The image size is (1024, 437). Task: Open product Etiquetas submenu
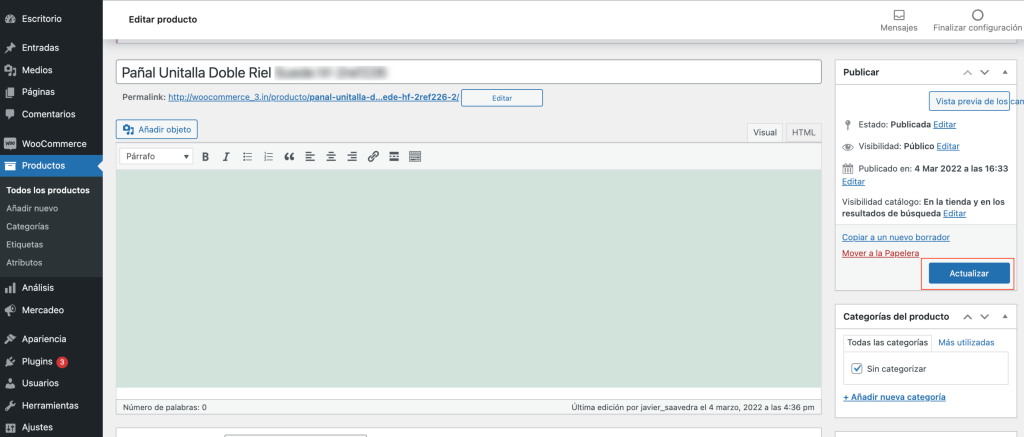click(x=25, y=245)
